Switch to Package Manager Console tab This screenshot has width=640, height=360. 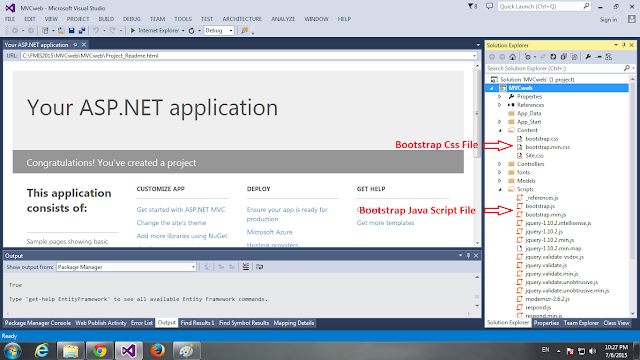pyautogui.click(x=38, y=323)
